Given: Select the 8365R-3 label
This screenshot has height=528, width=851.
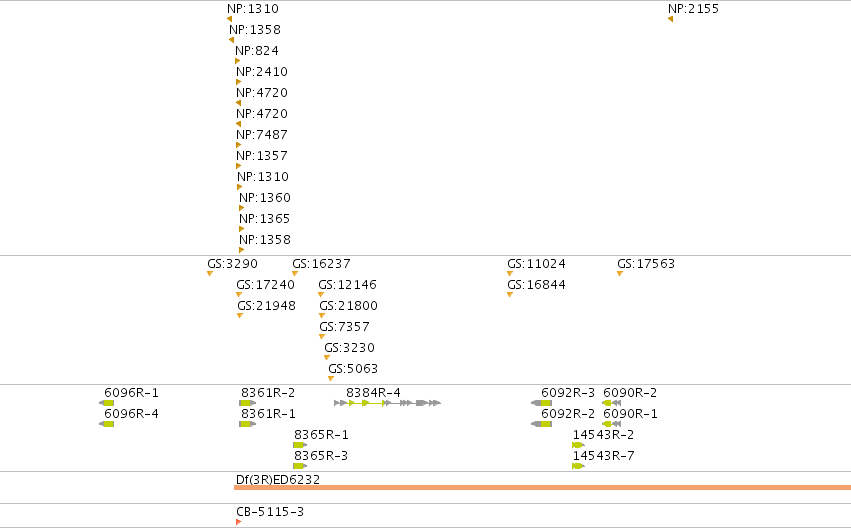Looking at the screenshot, I should point(321,456).
